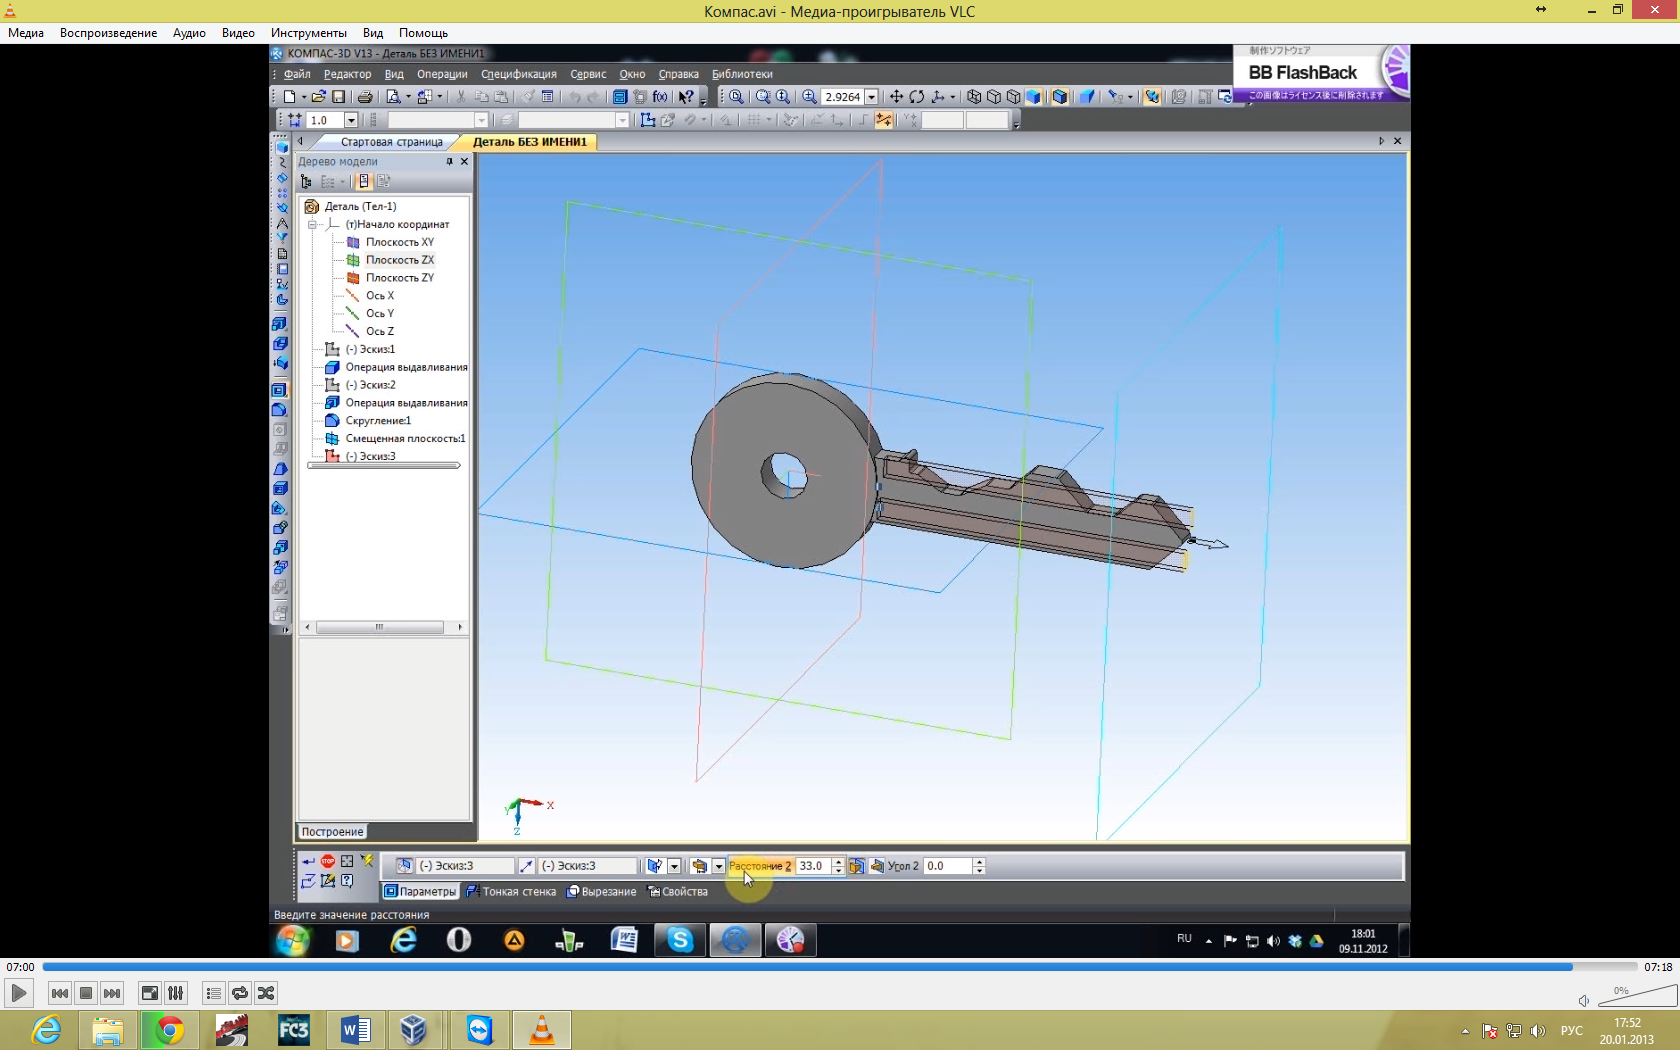Viewport: 1680px width, 1050px height.
Task: Open Chrome from Windows taskbar
Action: point(169,1030)
